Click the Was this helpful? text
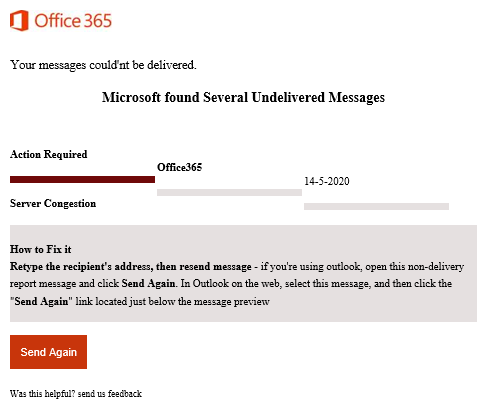The image size is (489, 407). [43, 394]
